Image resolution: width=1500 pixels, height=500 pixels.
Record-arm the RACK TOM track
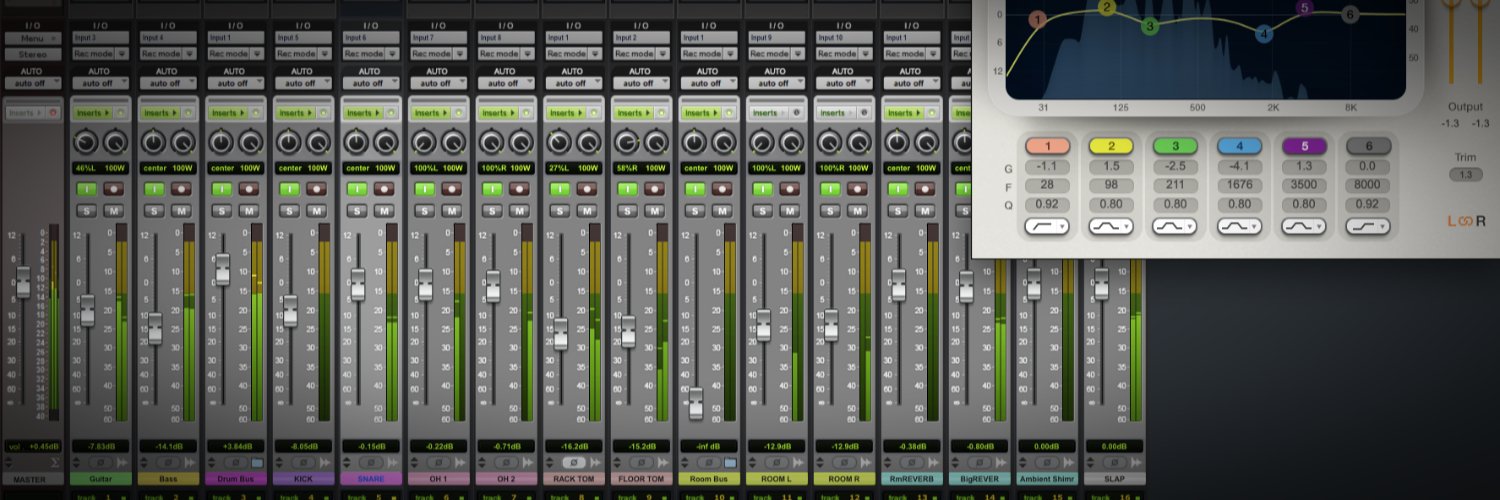point(589,187)
